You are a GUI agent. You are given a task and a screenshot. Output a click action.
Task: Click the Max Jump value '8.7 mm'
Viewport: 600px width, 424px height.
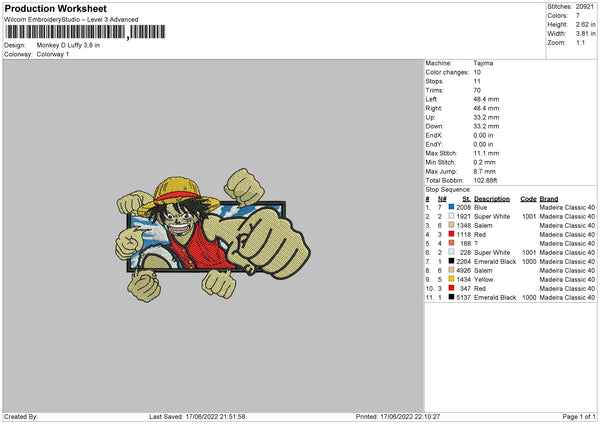point(484,171)
